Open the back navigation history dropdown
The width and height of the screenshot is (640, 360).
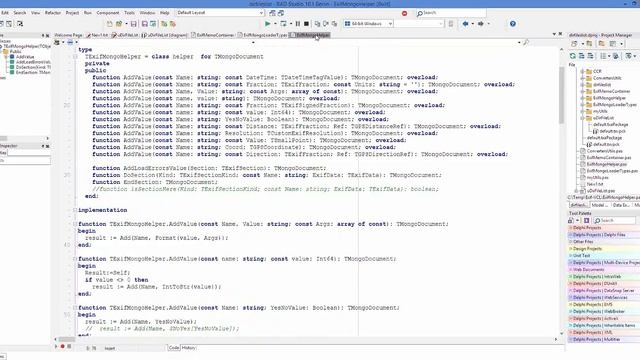pos(473,24)
